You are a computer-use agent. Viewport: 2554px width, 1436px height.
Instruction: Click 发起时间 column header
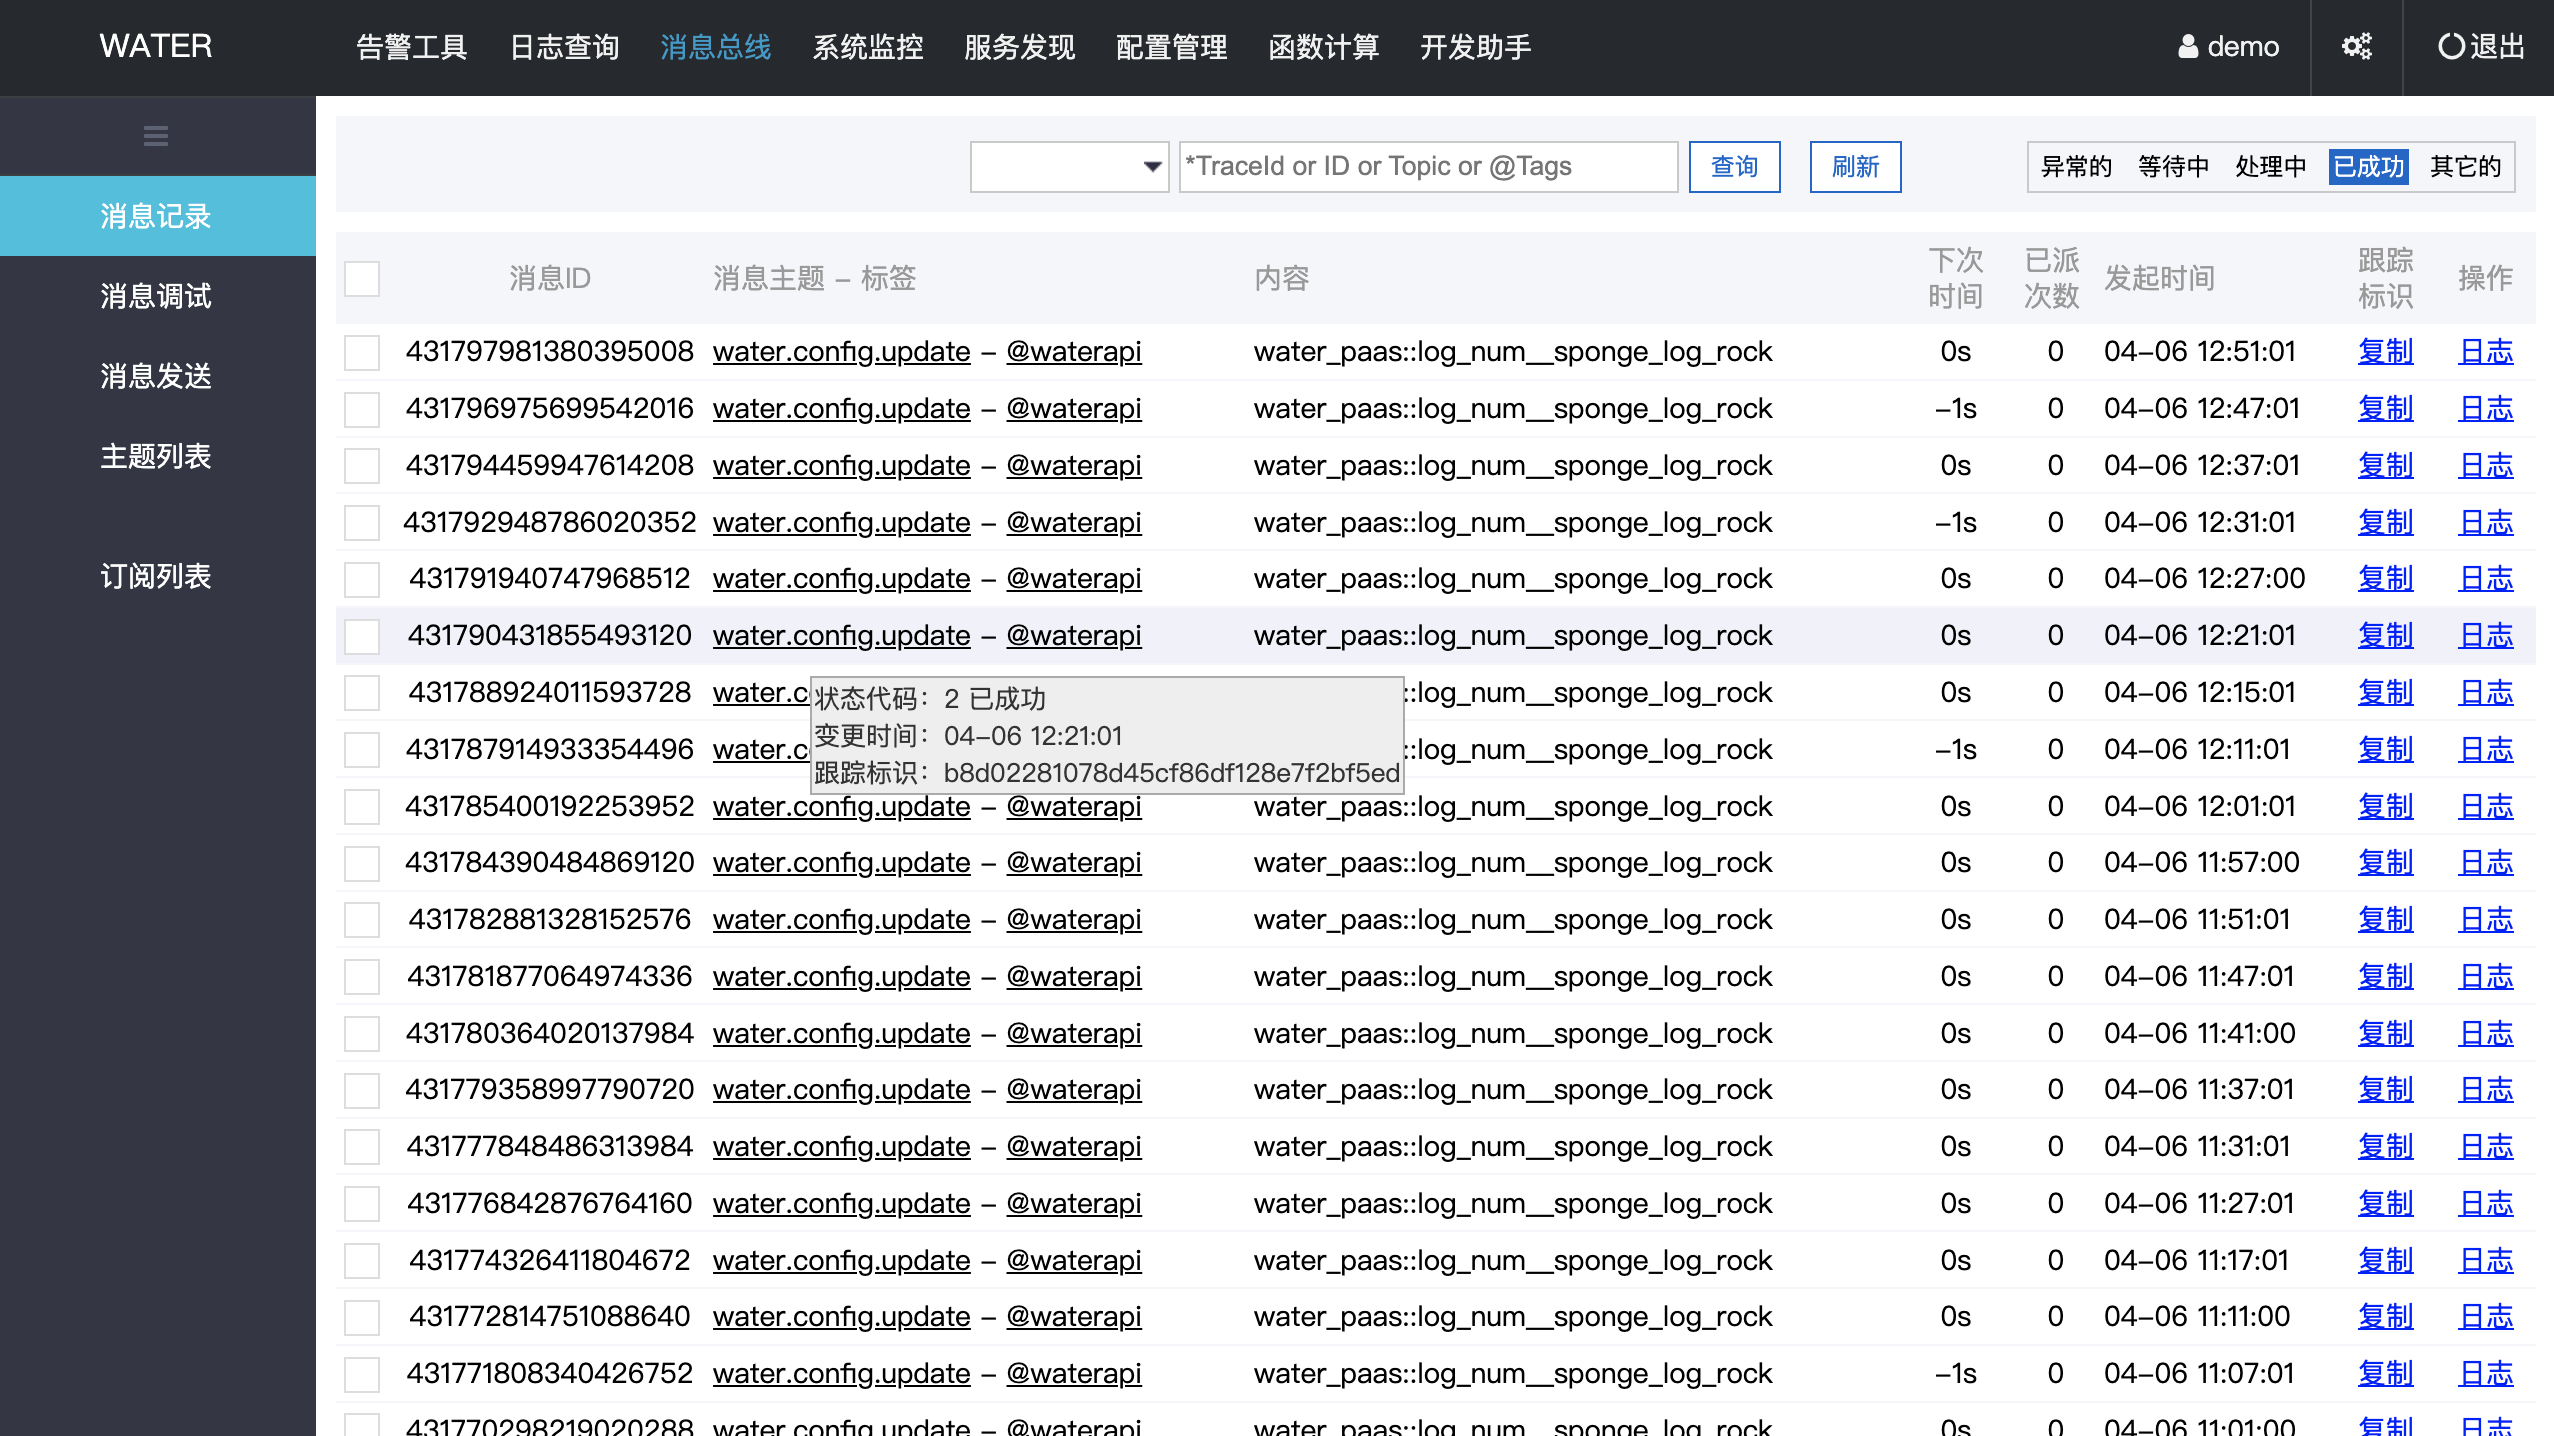coord(2159,278)
